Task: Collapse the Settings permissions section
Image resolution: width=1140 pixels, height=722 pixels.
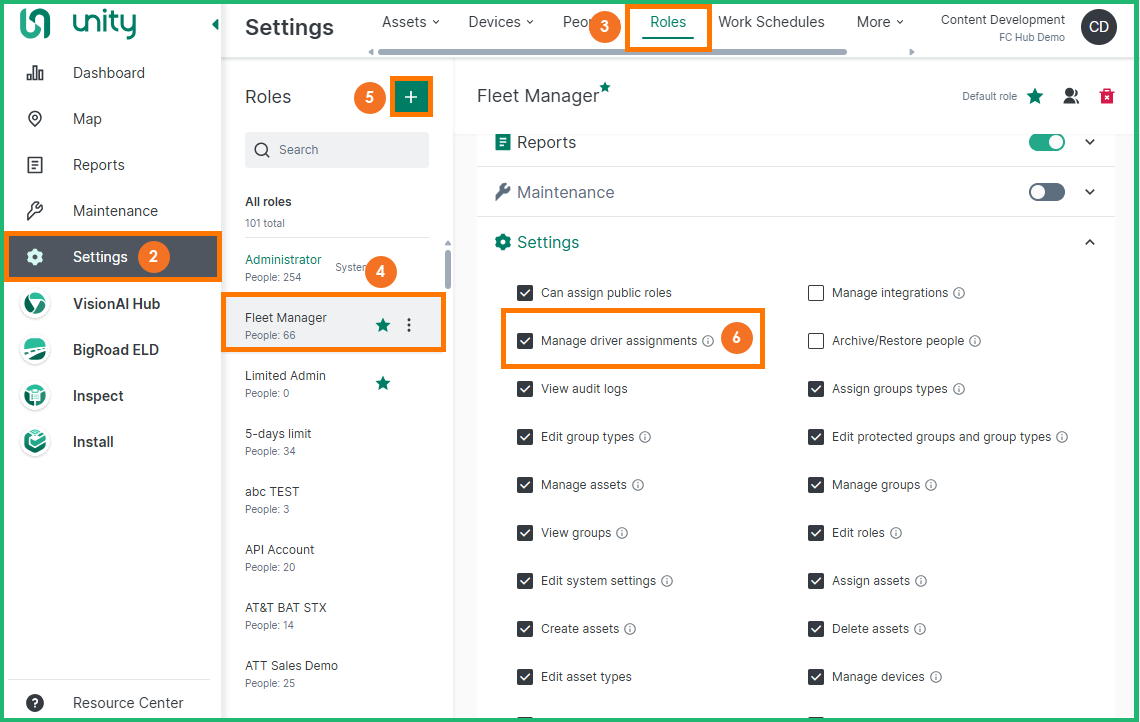Action: tap(1090, 242)
